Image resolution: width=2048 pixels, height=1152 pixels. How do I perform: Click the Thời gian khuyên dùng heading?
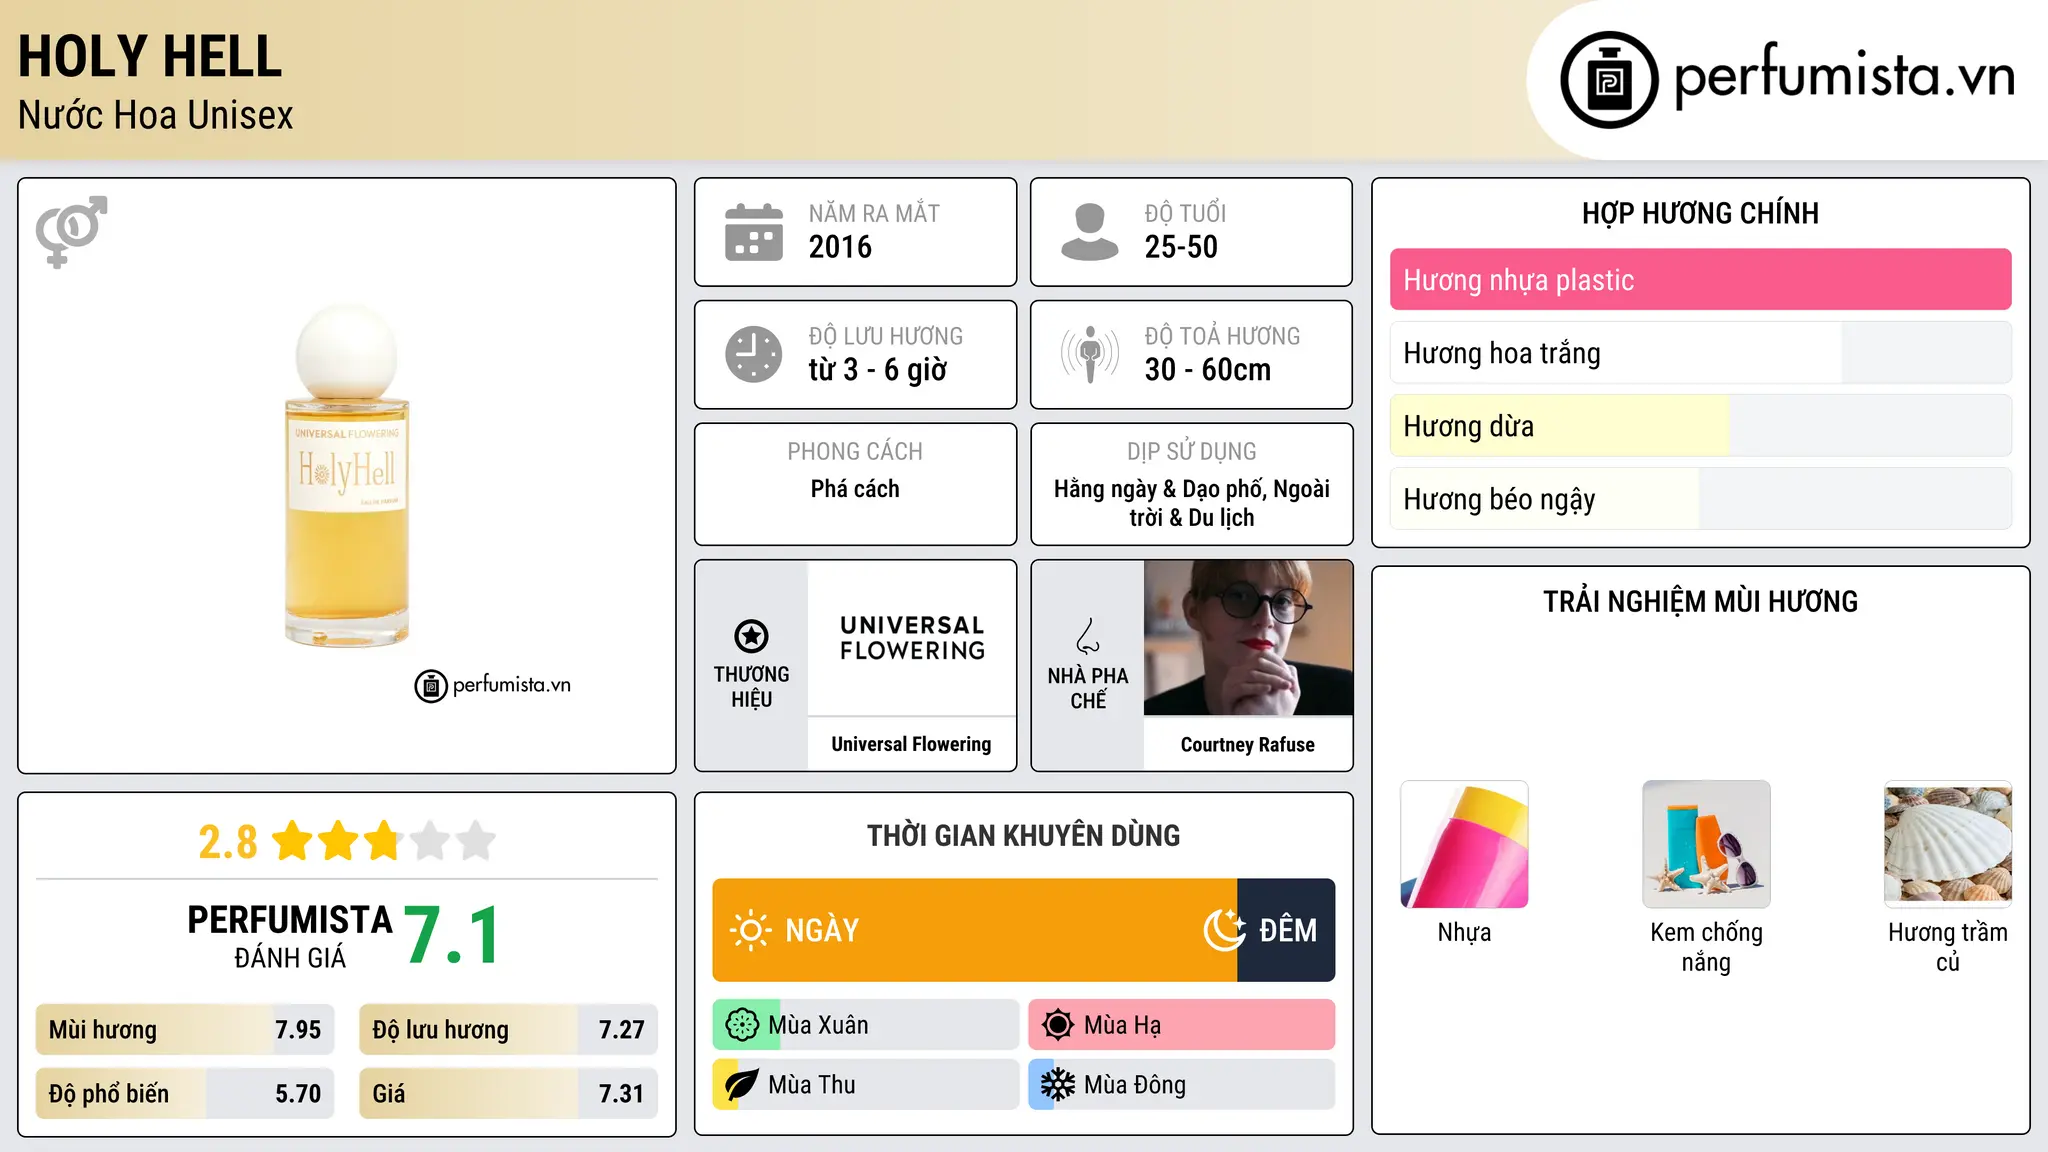click(1023, 836)
